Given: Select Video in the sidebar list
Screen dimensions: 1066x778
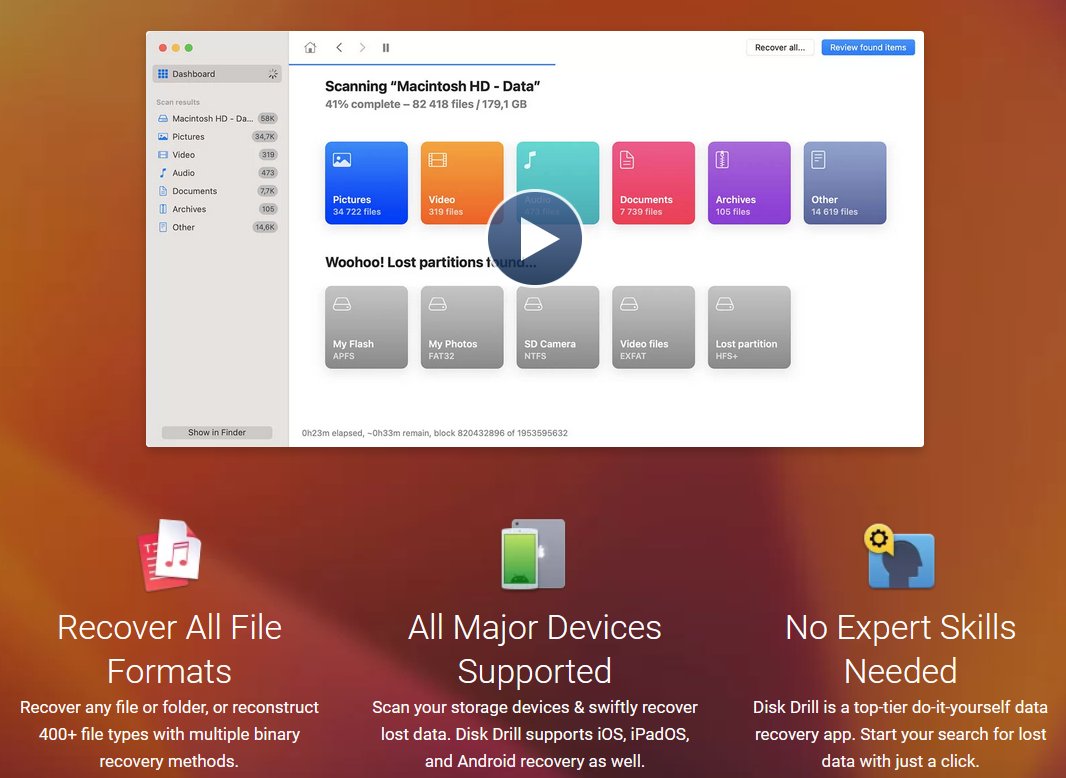Looking at the screenshot, I should pos(217,154).
